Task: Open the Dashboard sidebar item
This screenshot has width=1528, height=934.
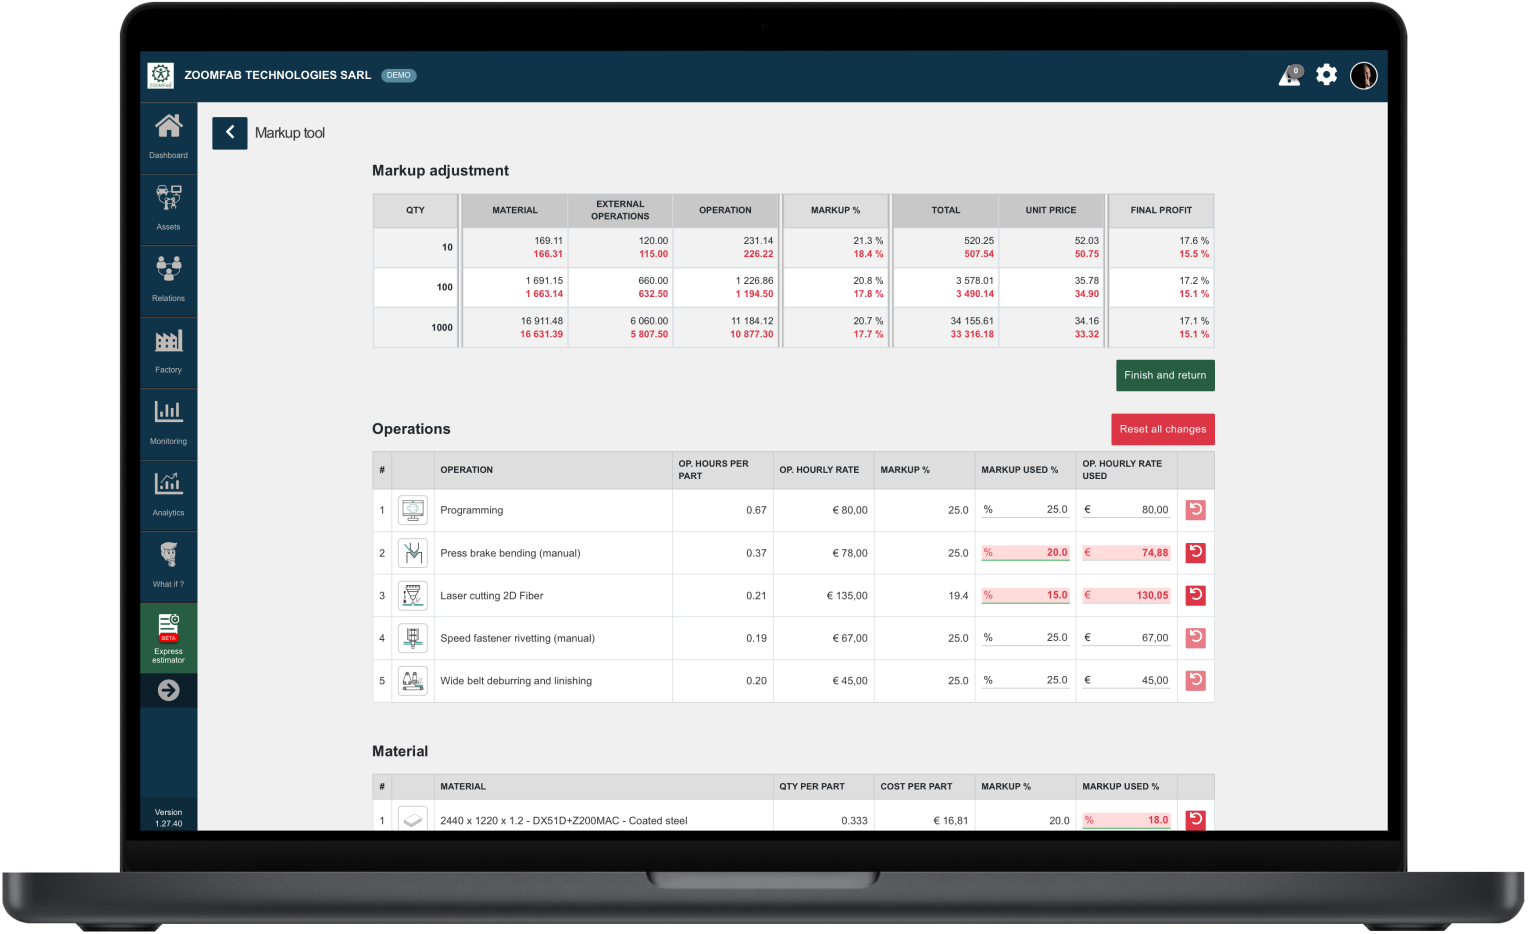Action: coord(168,137)
